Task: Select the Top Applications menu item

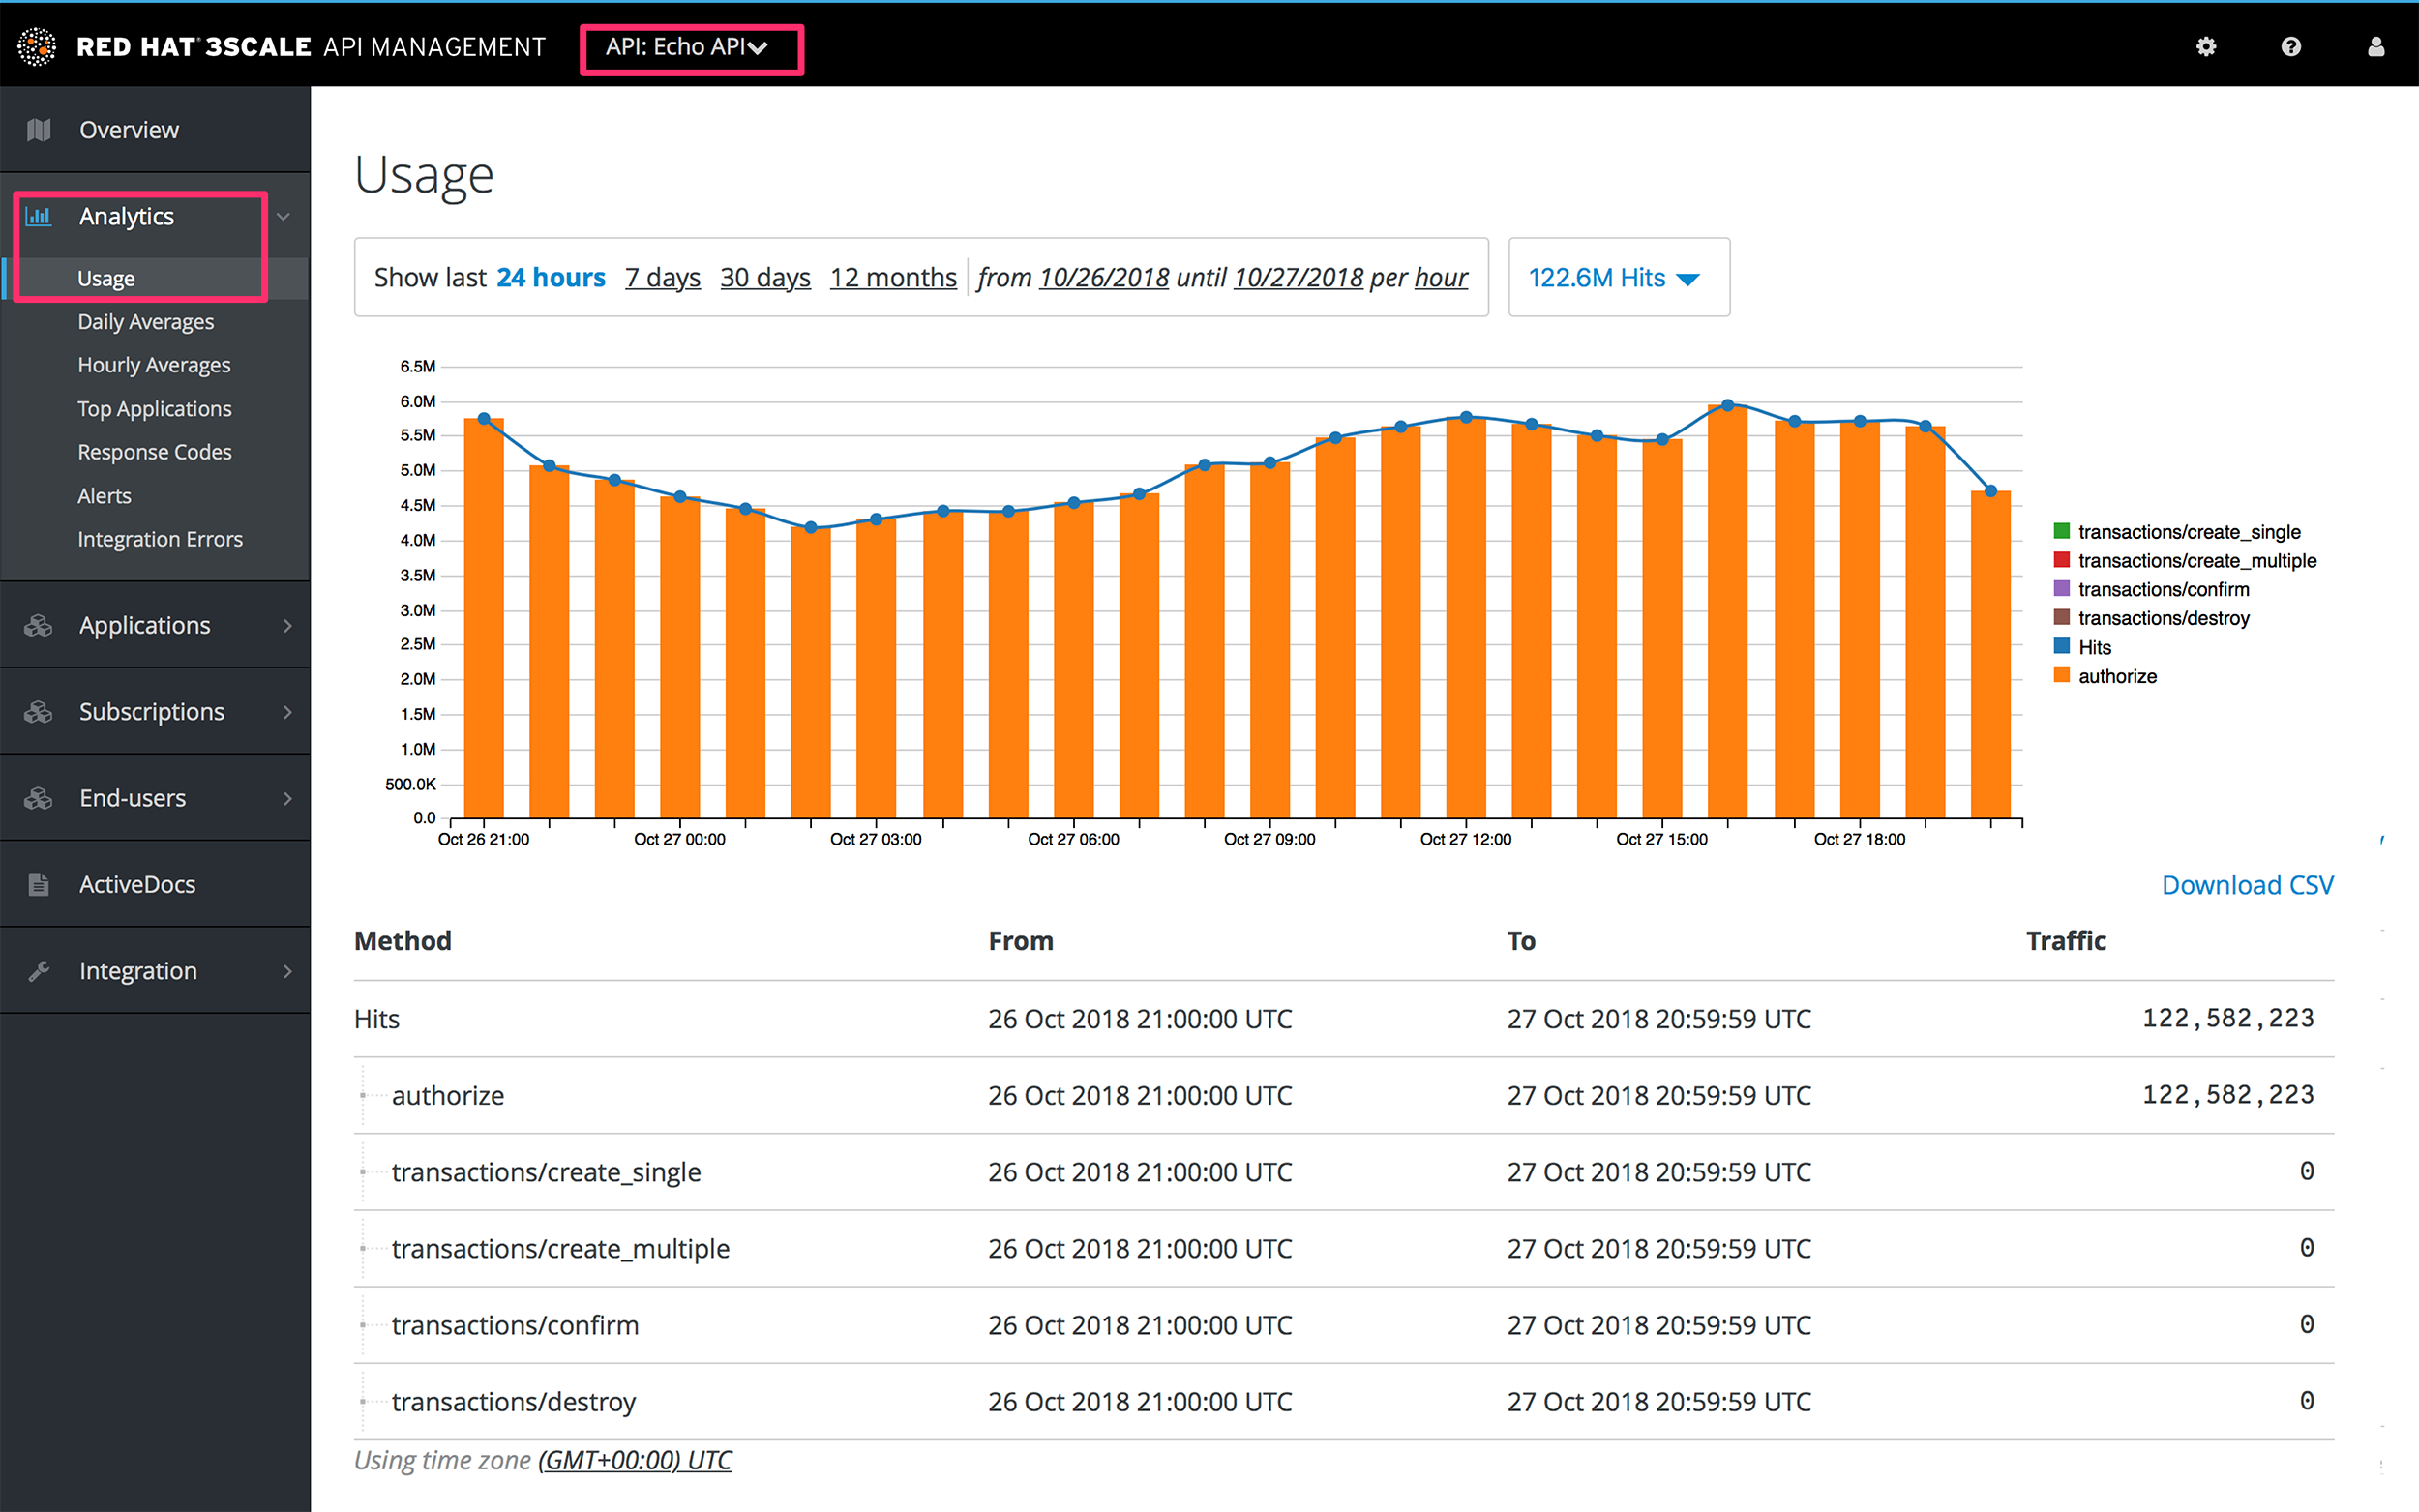Action: click(x=155, y=407)
